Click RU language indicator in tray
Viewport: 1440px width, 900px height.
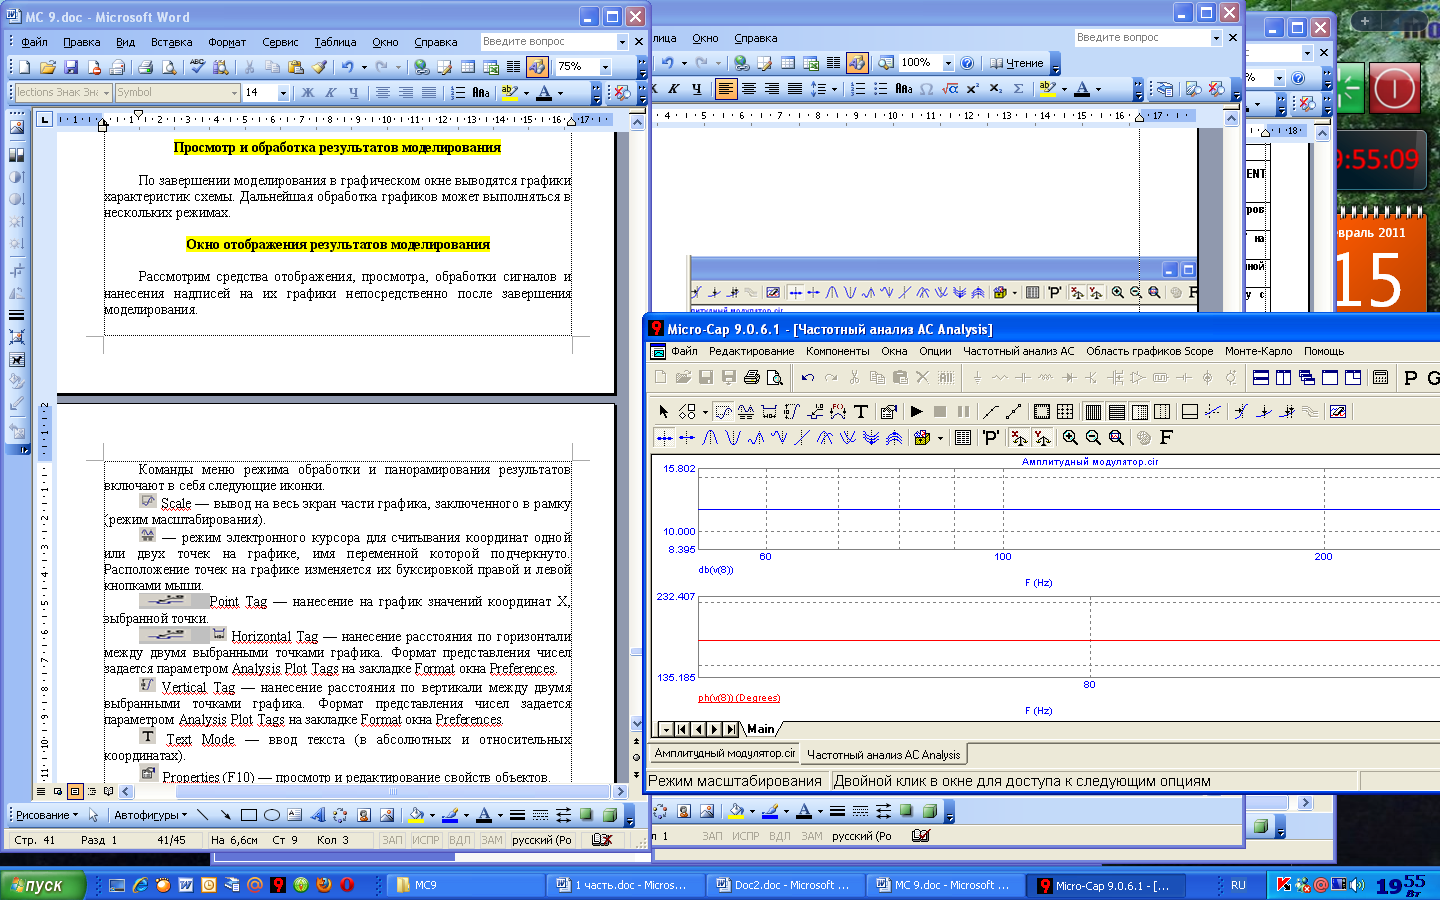[x=1238, y=885]
